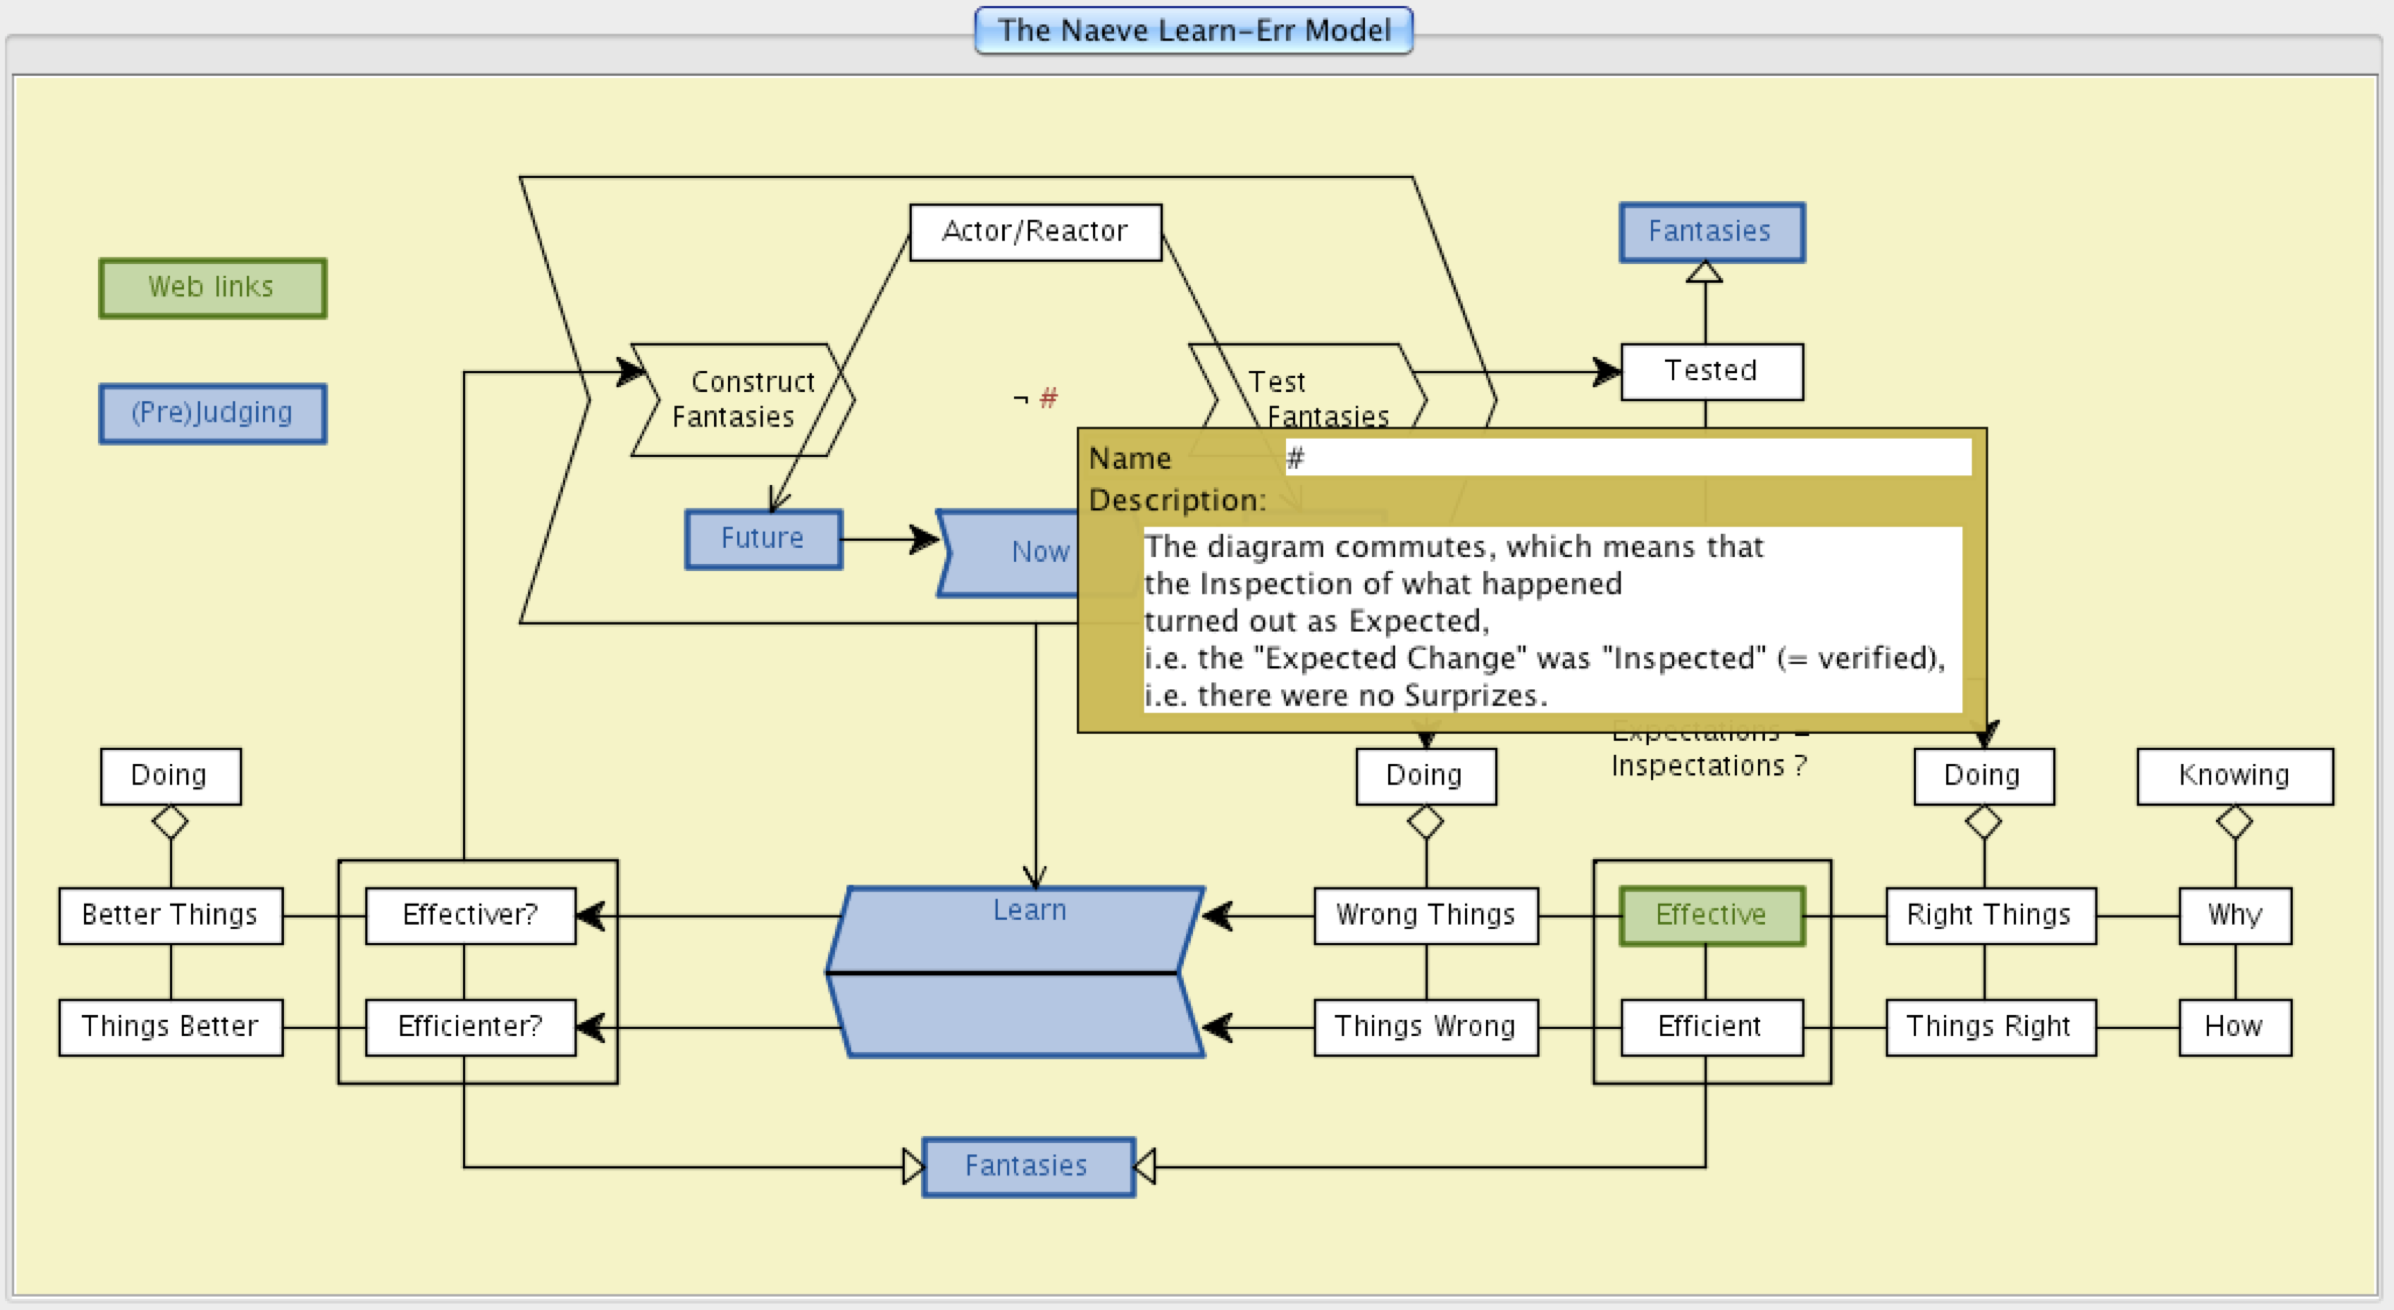Click the top Fantasies blue box
Viewport: 2394px width, 1310px height.
point(1711,232)
